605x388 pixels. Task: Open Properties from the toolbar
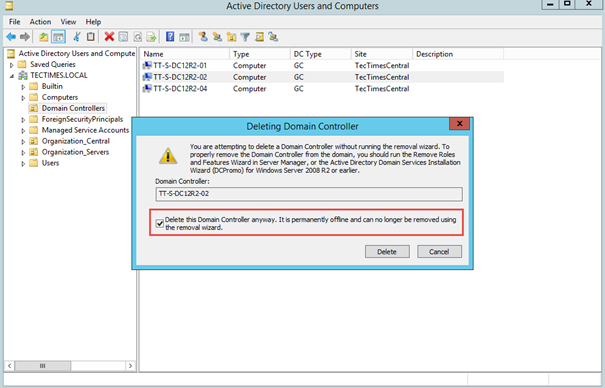(123, 37)
